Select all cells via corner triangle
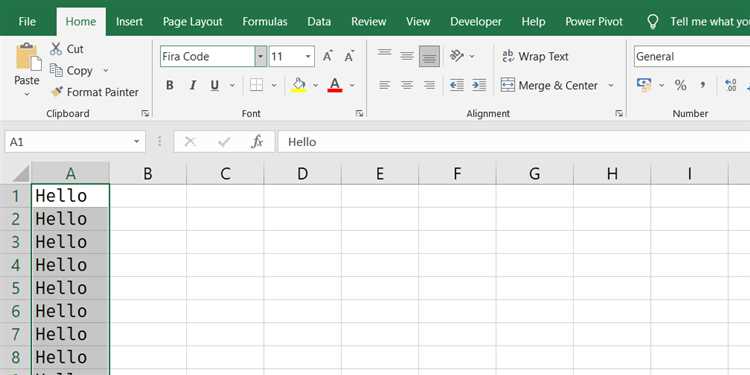The width and height of the screenshot is (750, 375). [21, 173]
